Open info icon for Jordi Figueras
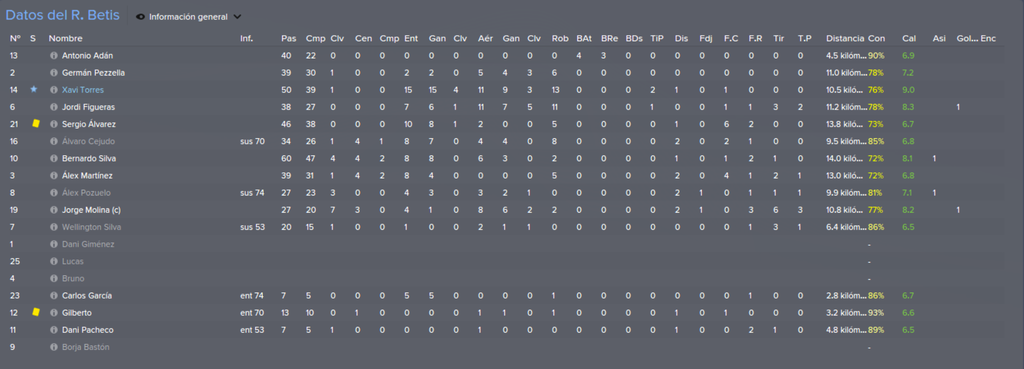Screen dimensions: 1024x369 [x=54, y=107]
